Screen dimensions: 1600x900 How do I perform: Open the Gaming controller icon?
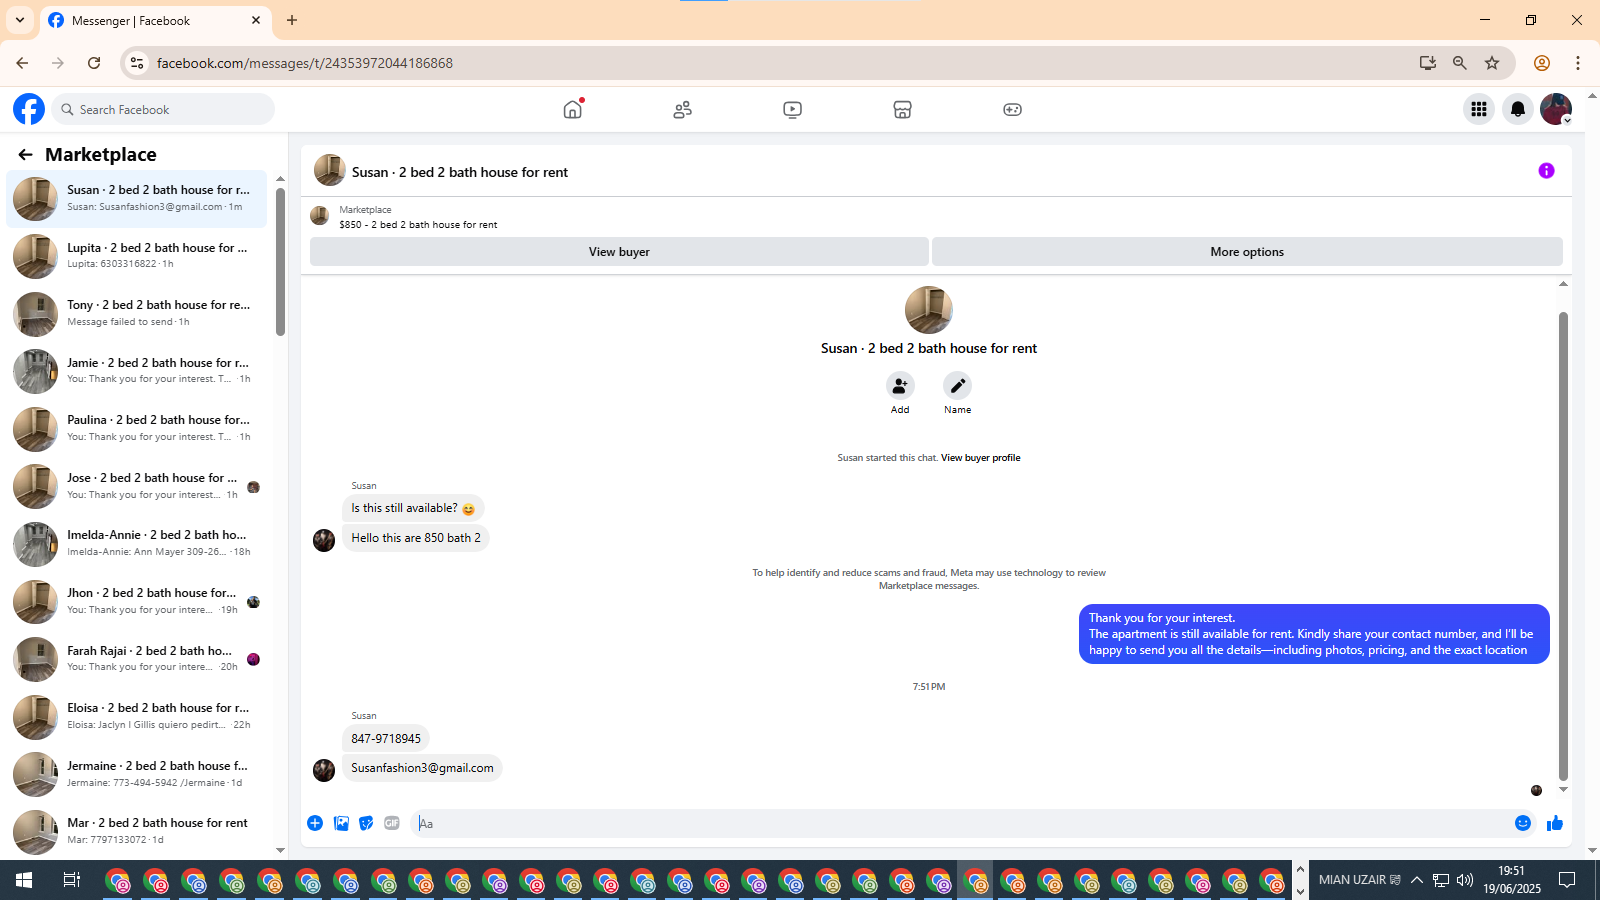click(x=1013, y=110)
